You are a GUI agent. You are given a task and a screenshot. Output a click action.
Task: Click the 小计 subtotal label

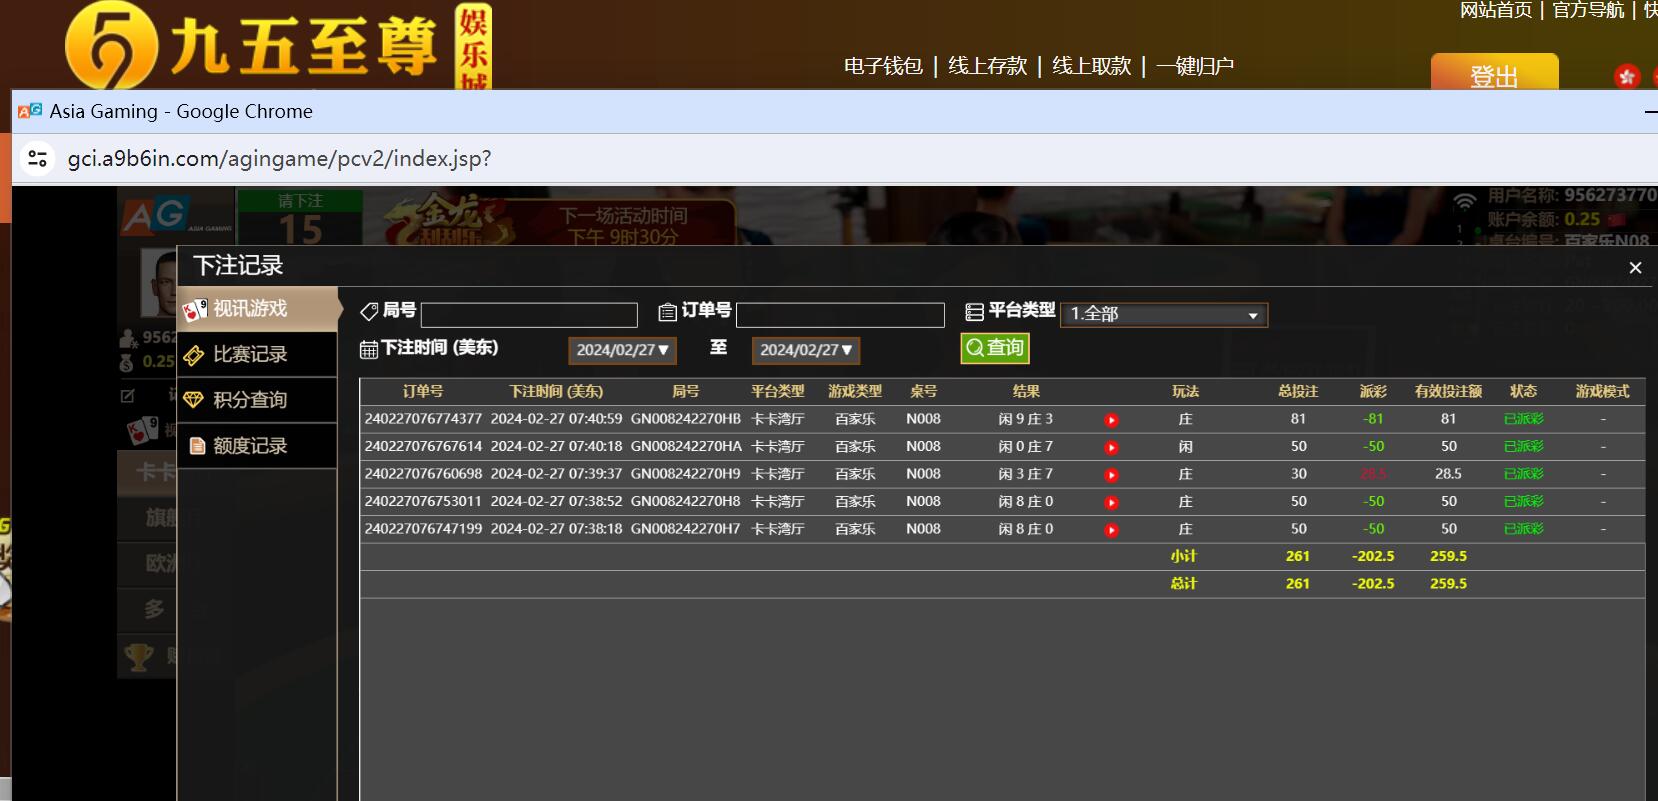point(1184,556)
